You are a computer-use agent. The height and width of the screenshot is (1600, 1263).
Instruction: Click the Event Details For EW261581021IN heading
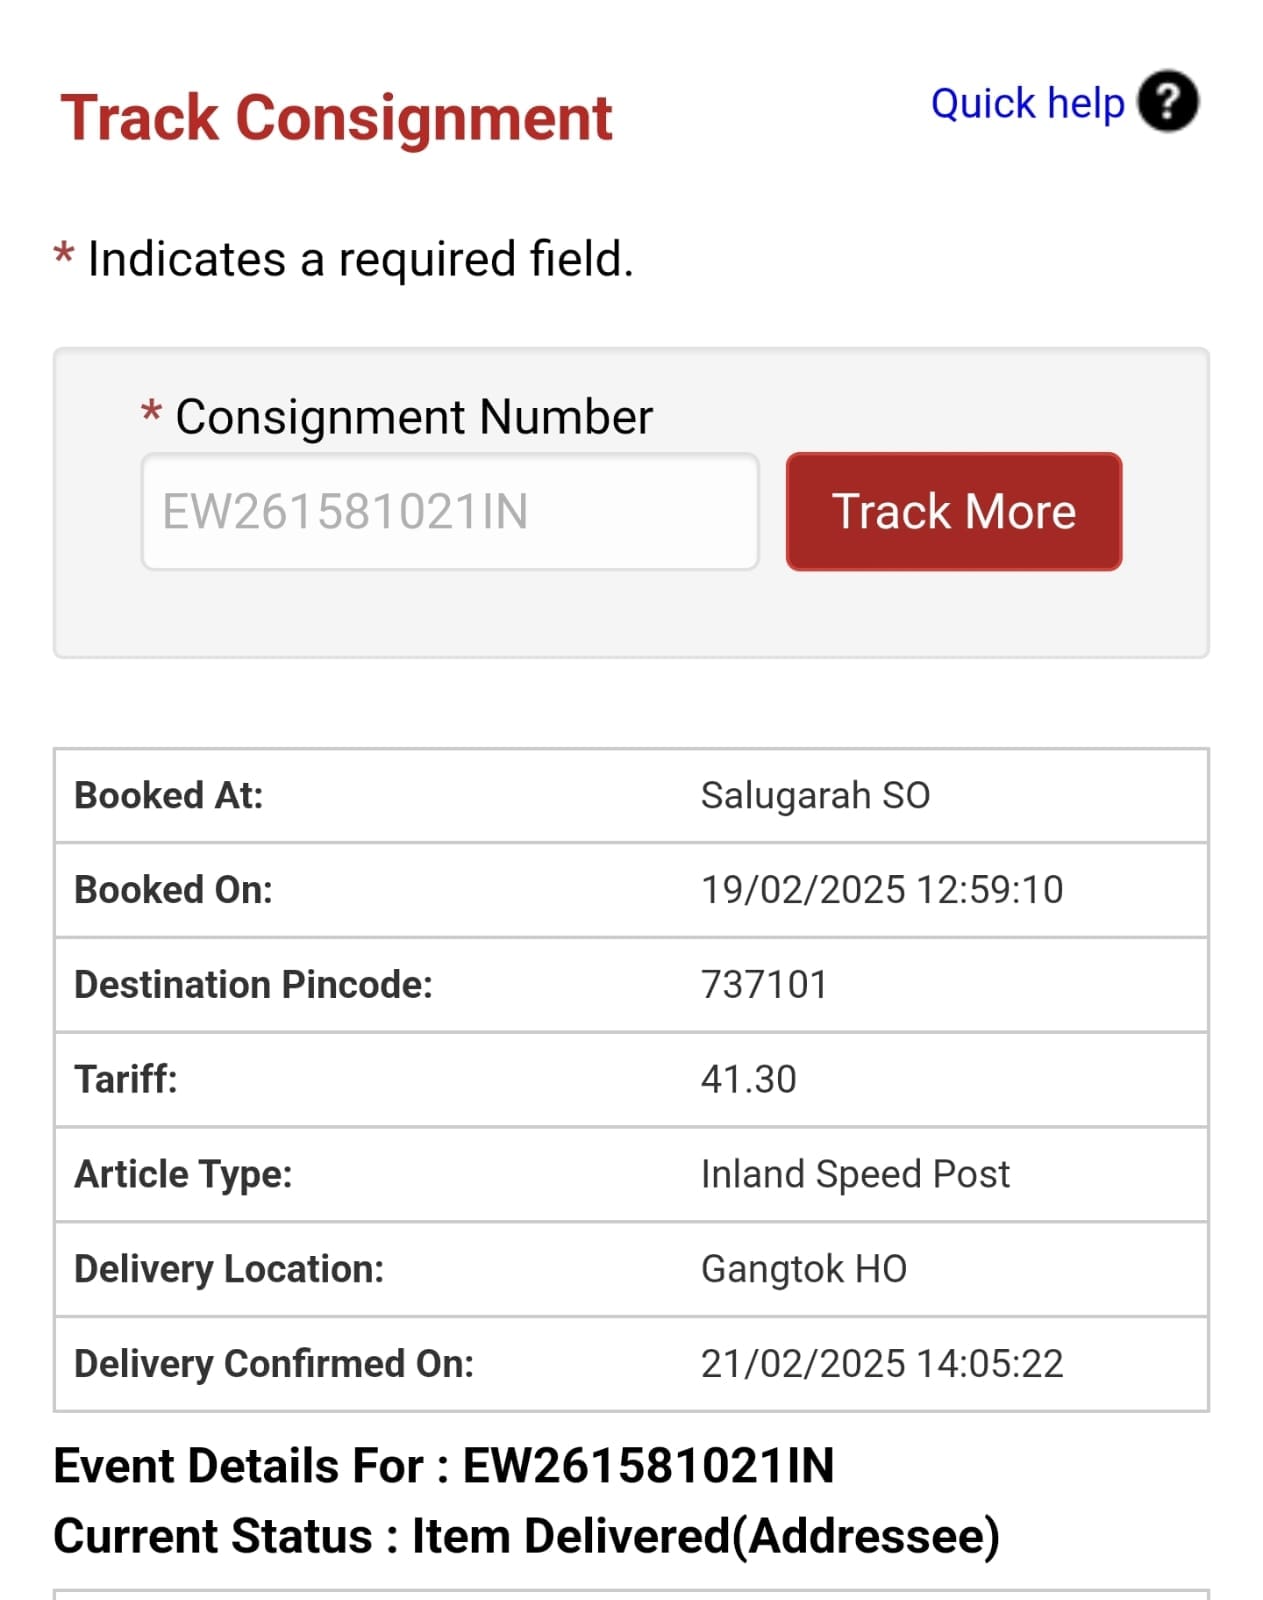443,1467
